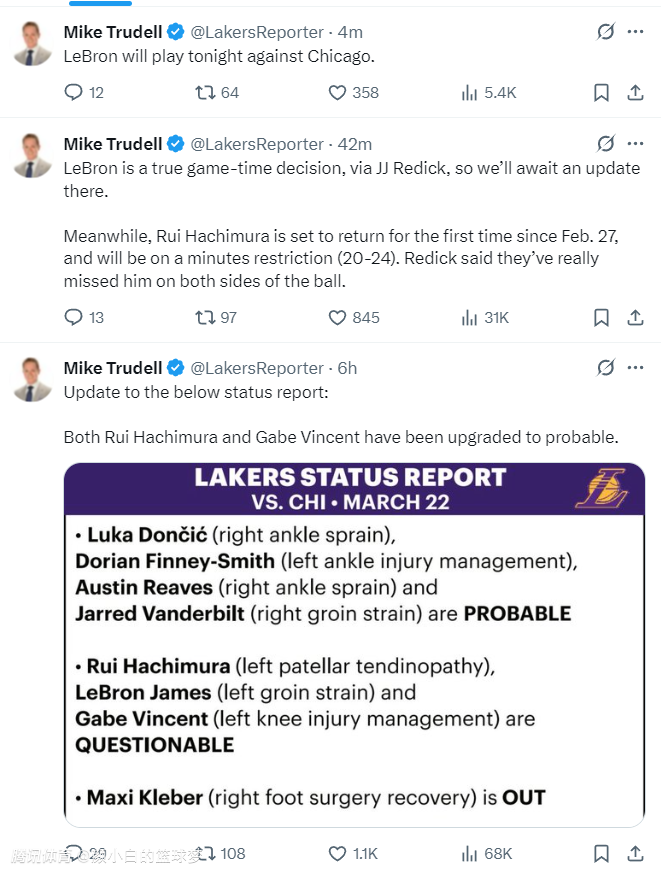661x873 pixels.
Task: Click @LakersReporter handle on the 42m tweet
Action: click(257, 144)
